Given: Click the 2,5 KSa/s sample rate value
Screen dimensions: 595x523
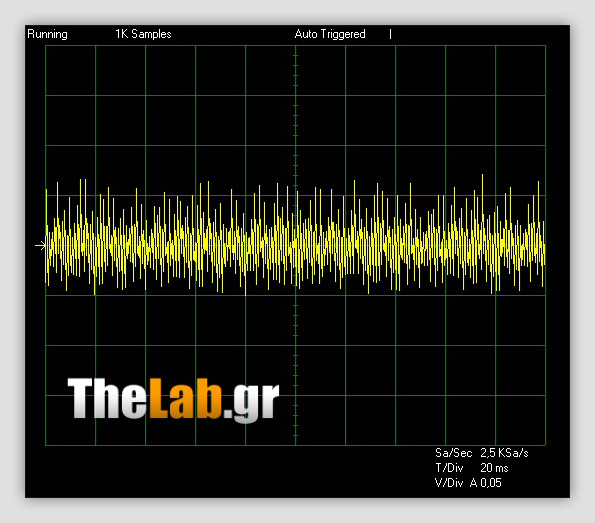Looking at the screenshot, I should (x=504, y=453).
